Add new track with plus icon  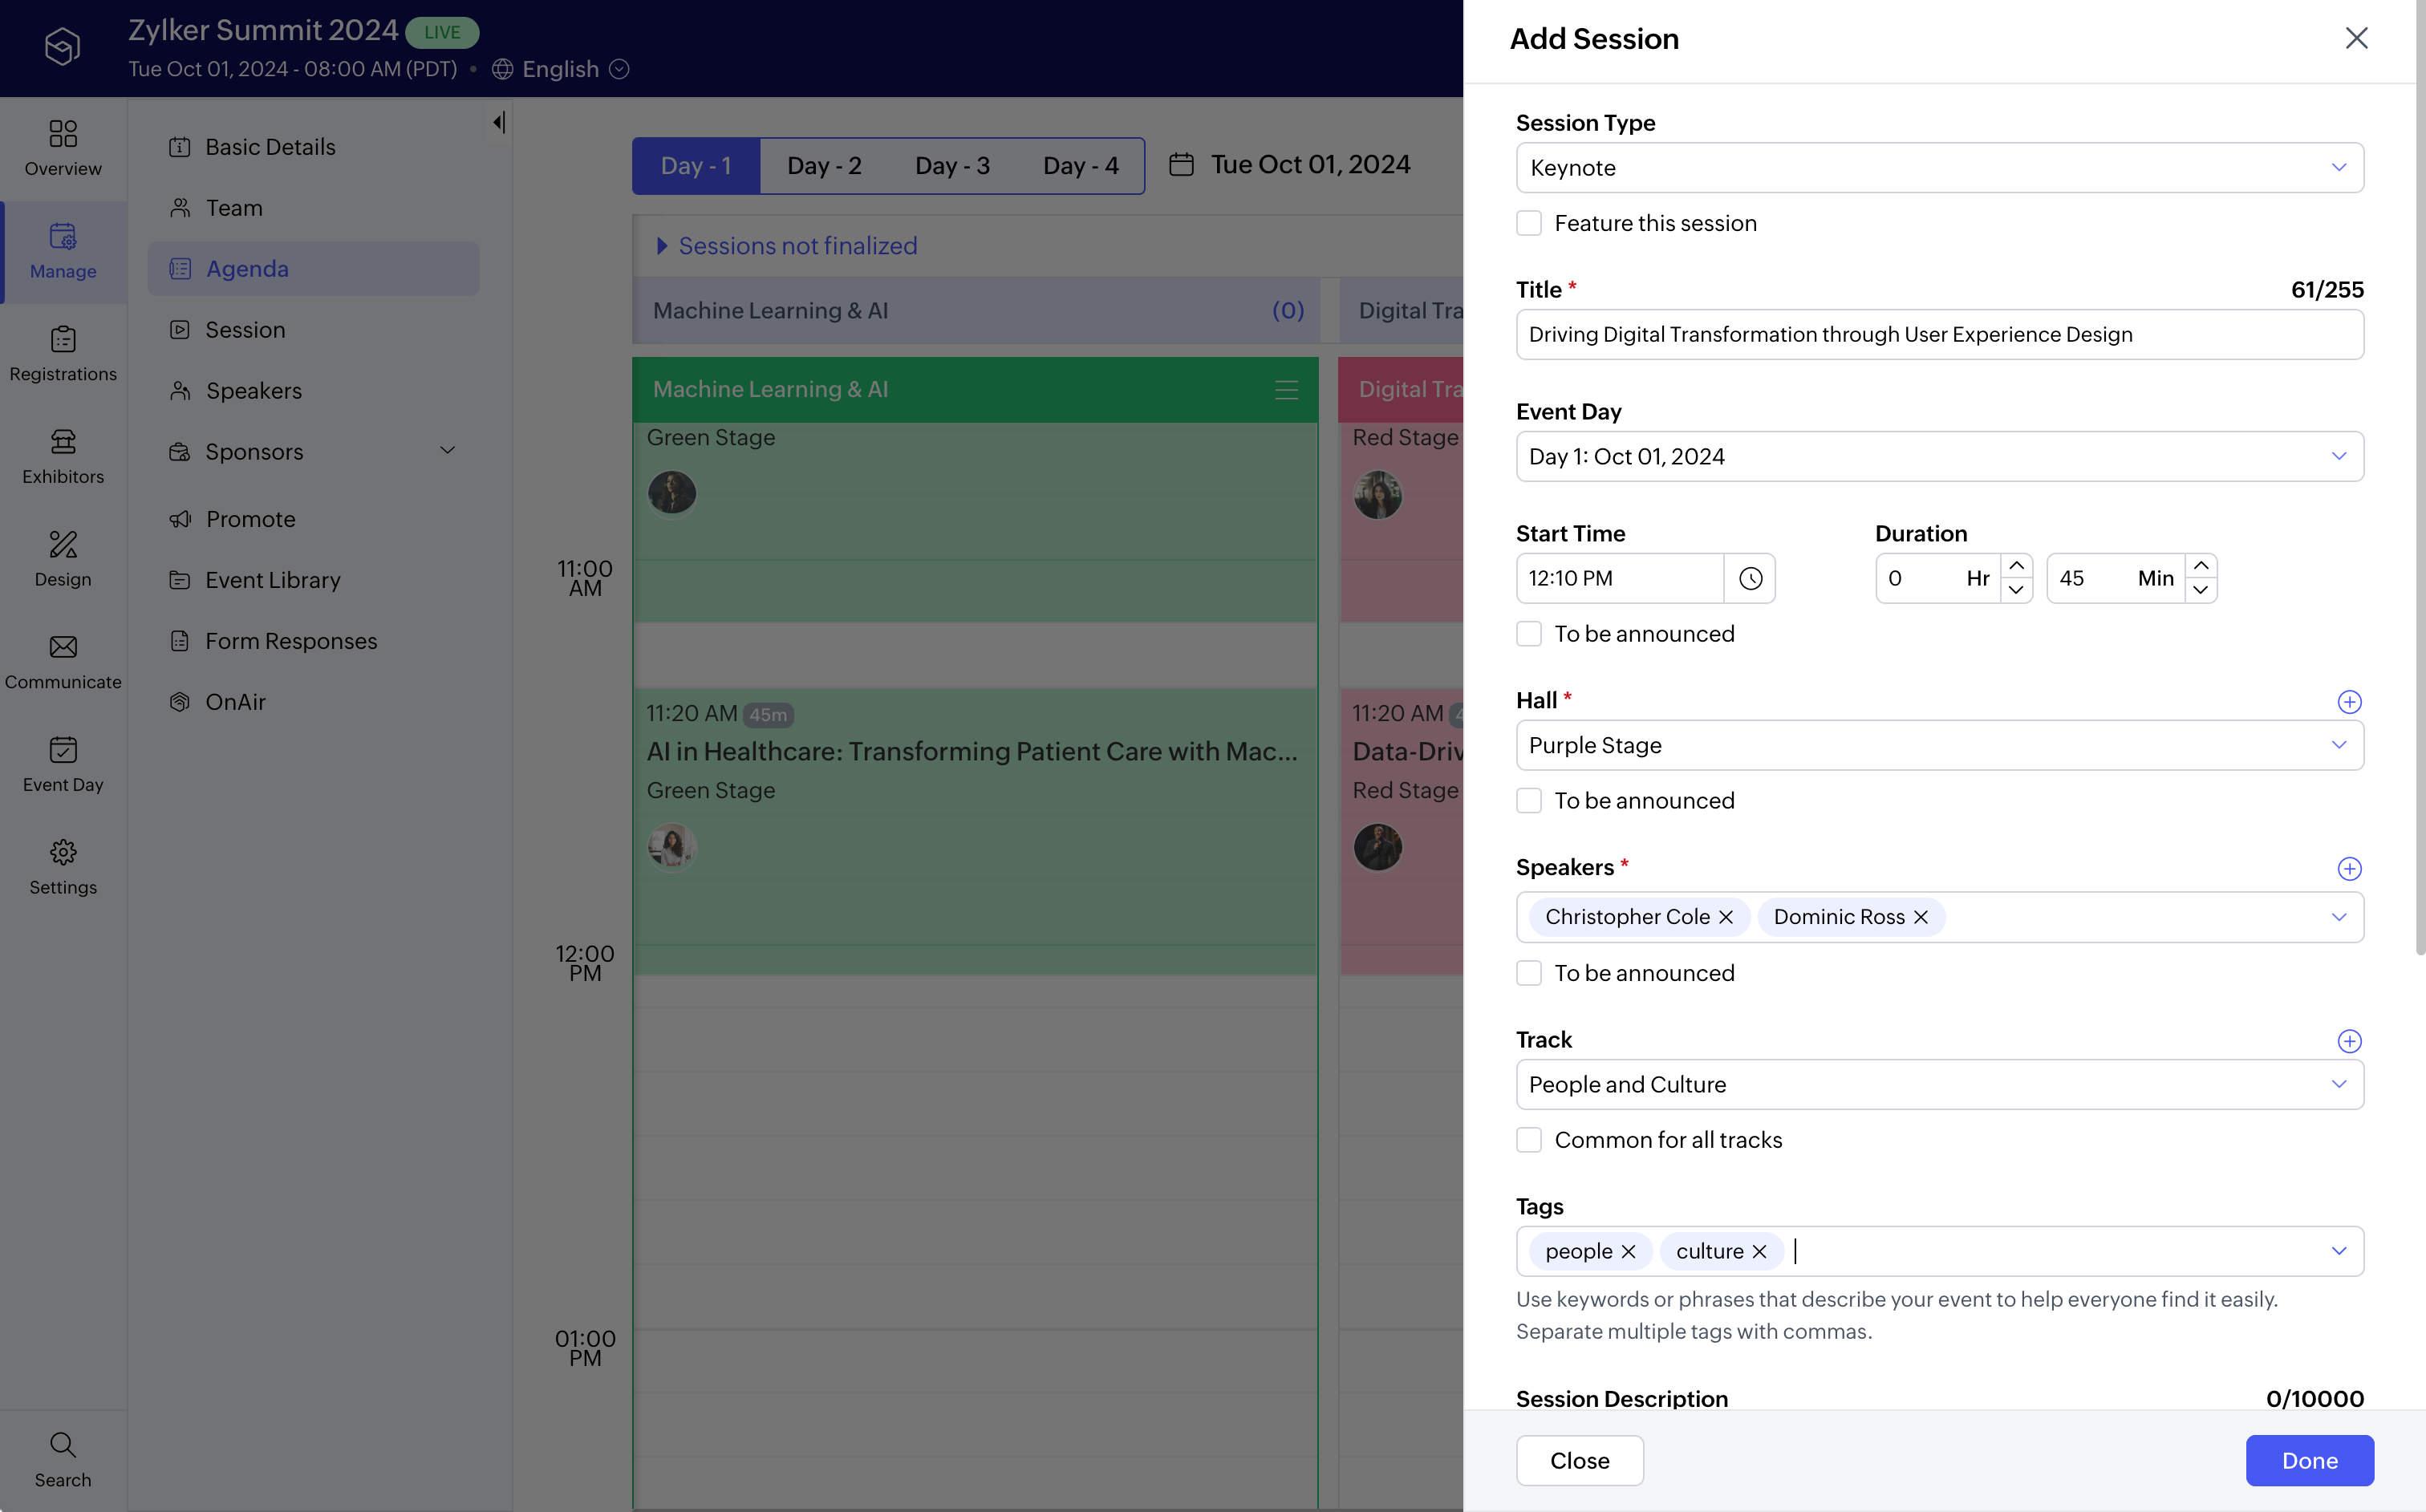pos(2349,1041)
